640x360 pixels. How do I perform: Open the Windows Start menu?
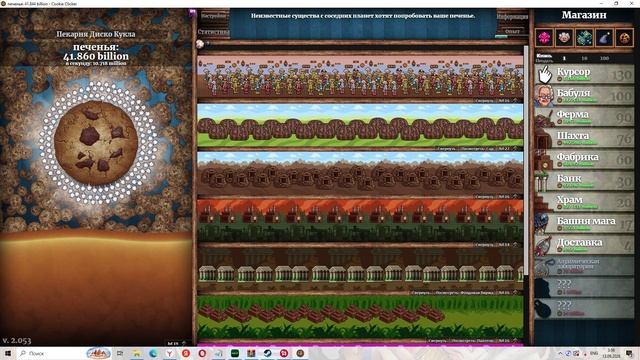pyautogui.click(x=7, y=353)
